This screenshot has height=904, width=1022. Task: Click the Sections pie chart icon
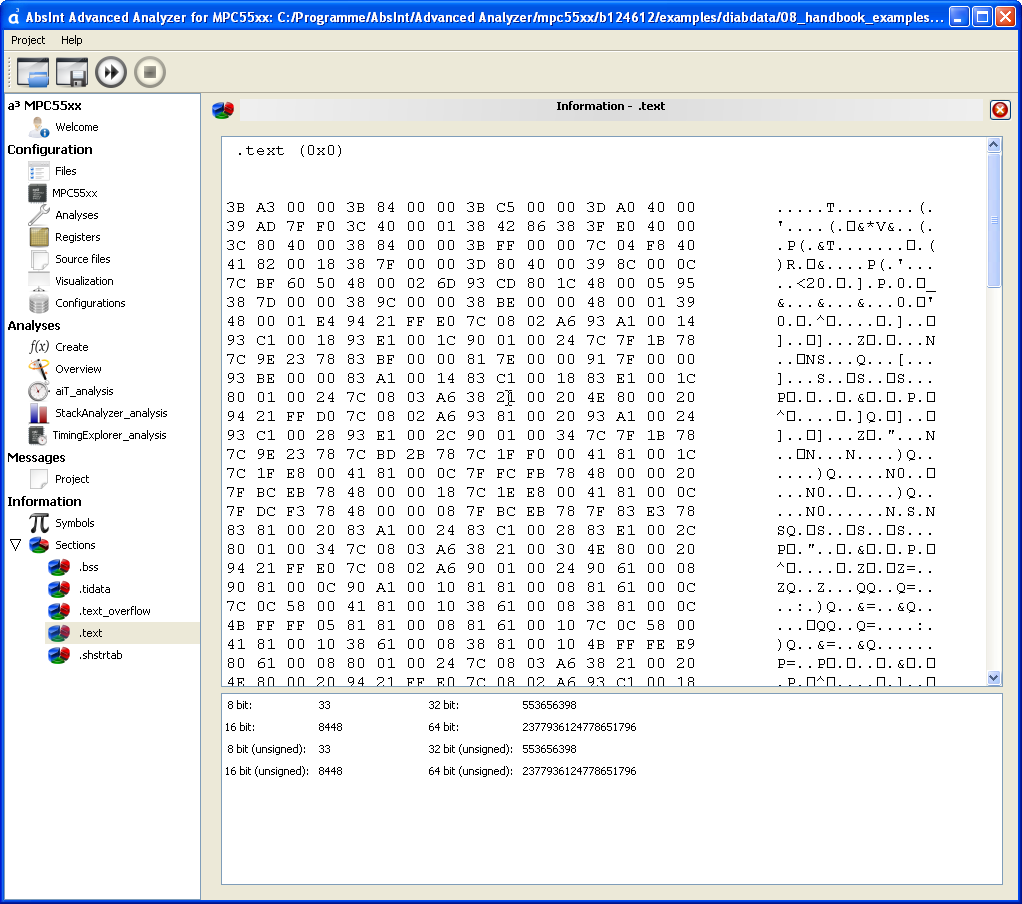(39, 545)
